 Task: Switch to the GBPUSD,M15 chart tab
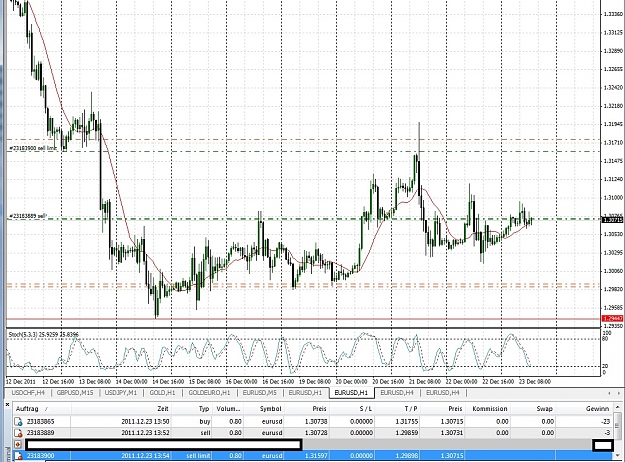75,393
